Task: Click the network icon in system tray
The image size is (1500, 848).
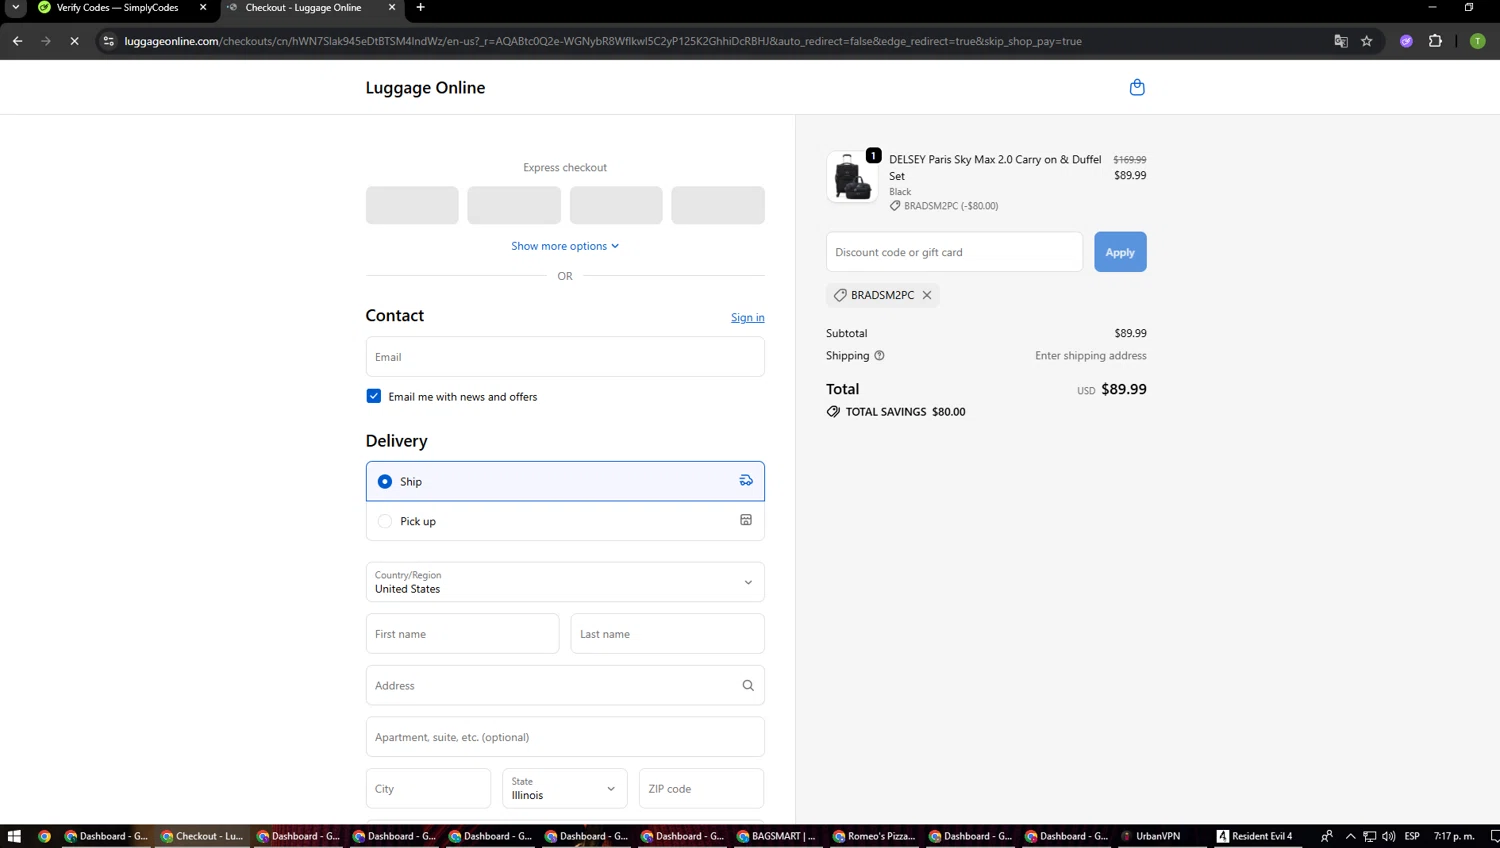Action: [1369, 836]
